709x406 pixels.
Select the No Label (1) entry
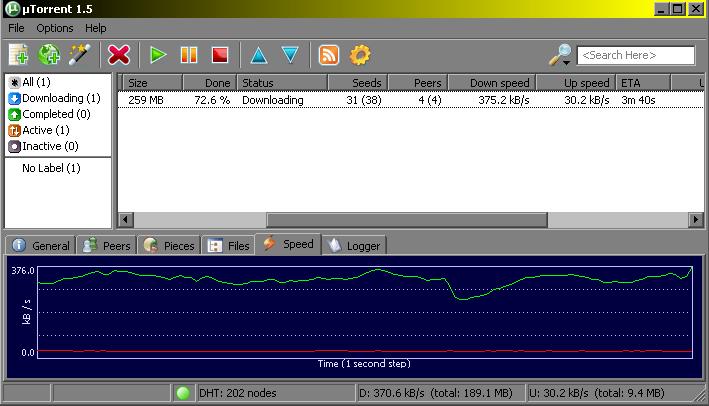(x=51, y=168)
